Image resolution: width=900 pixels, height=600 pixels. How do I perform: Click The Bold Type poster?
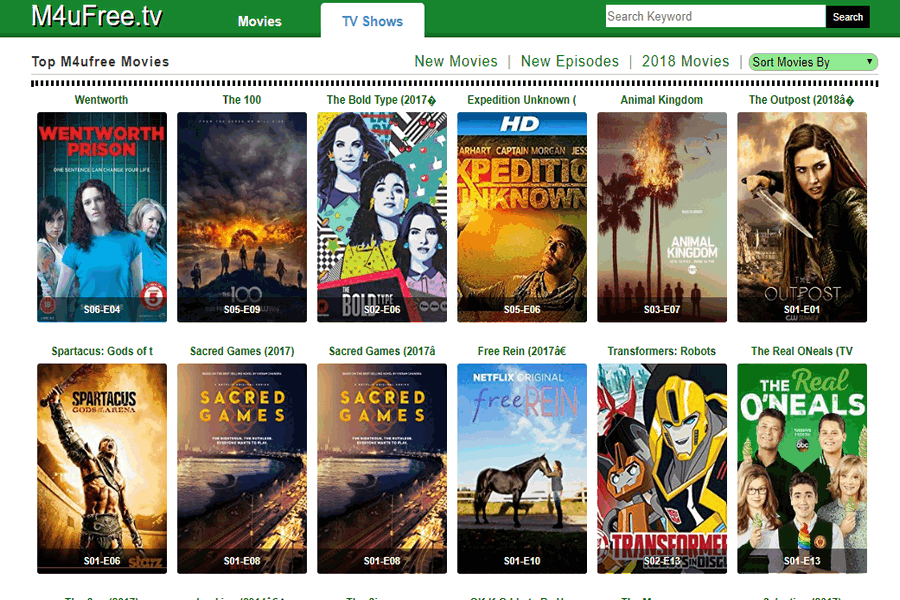pos(382,217)
